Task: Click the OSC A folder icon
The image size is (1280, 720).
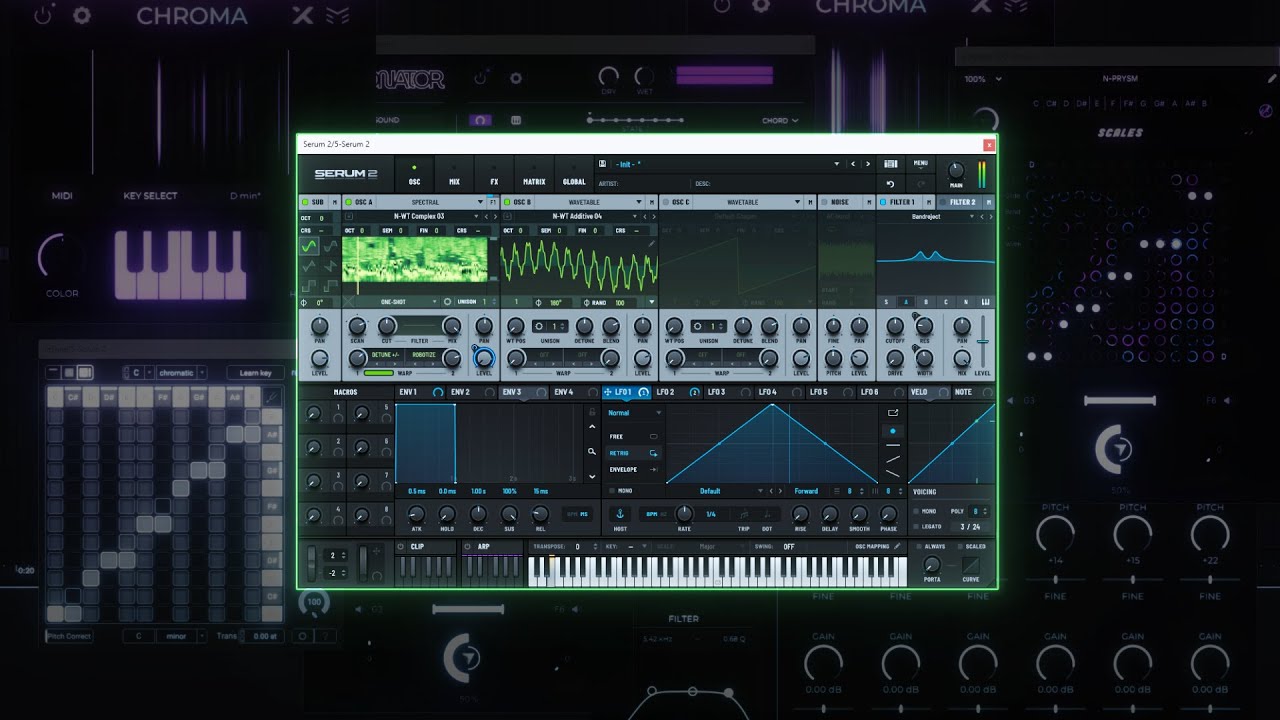Action: 349,217
